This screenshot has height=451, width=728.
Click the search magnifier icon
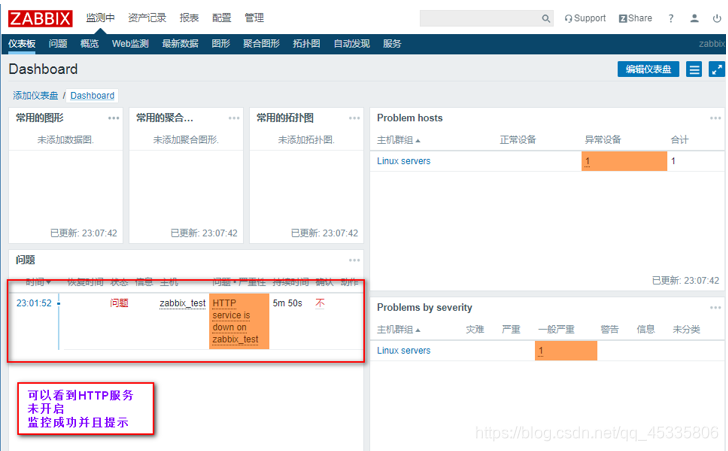click(546, 19)
